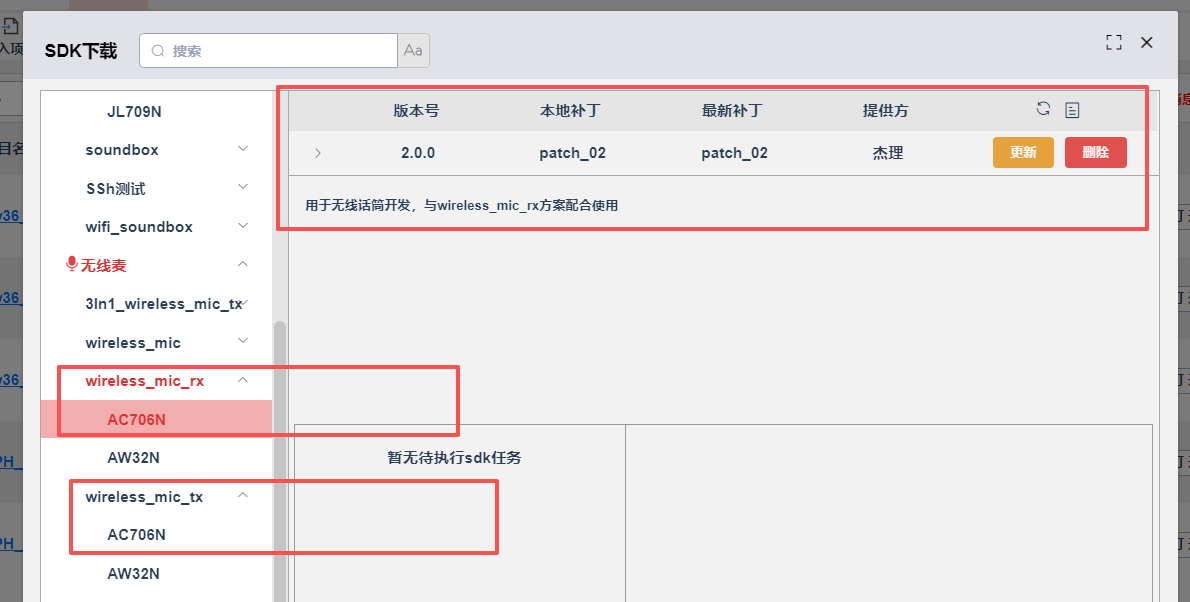The image size is (1190, 602).
Task: Open the log document icon in the table header
Action: (x=1072, y=110)
